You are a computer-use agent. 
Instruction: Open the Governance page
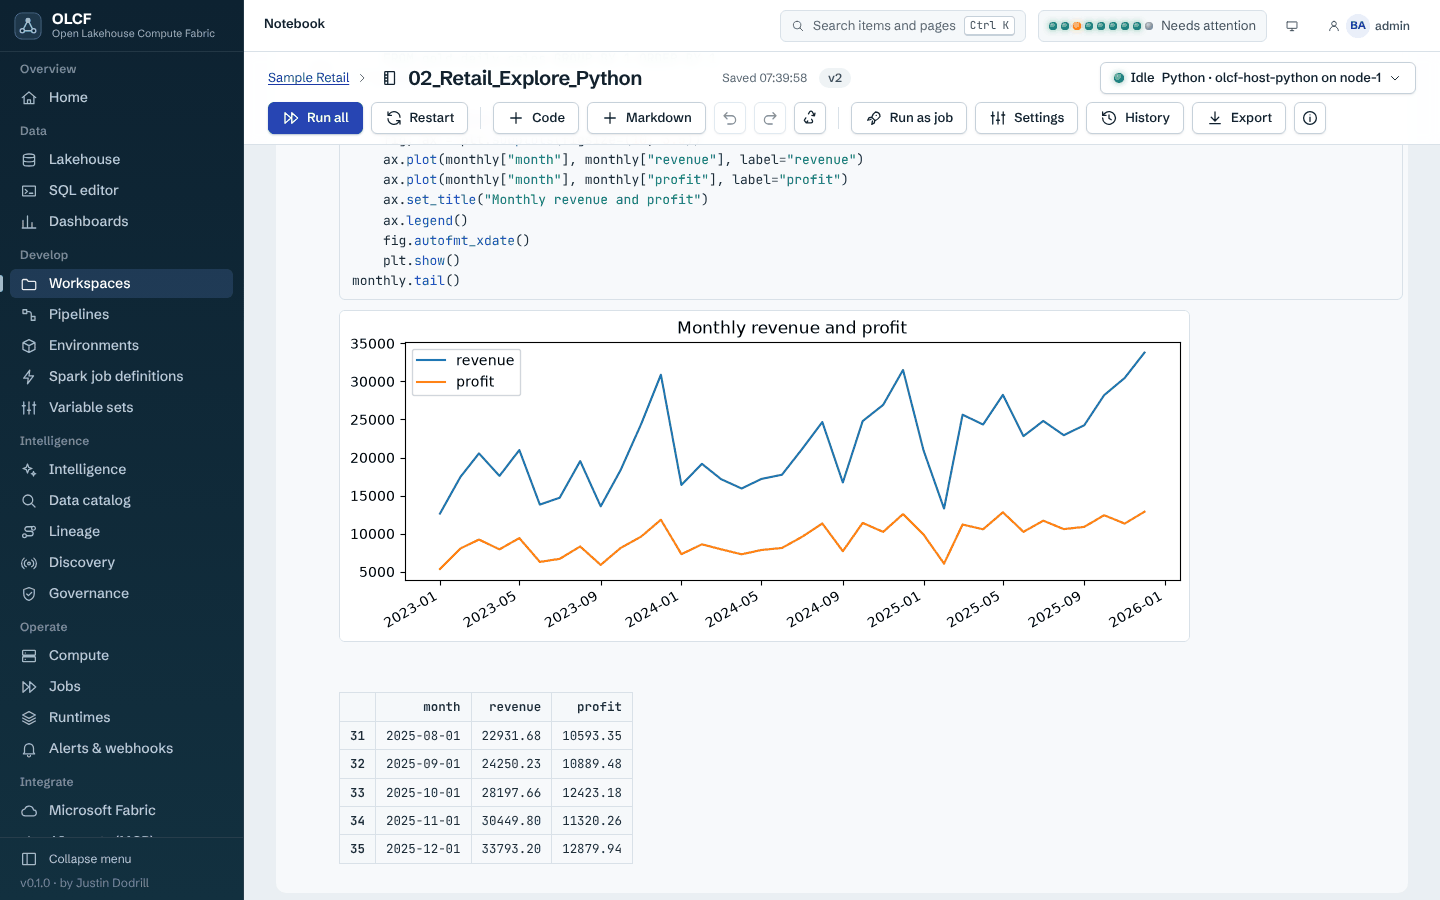pos(121,593)
